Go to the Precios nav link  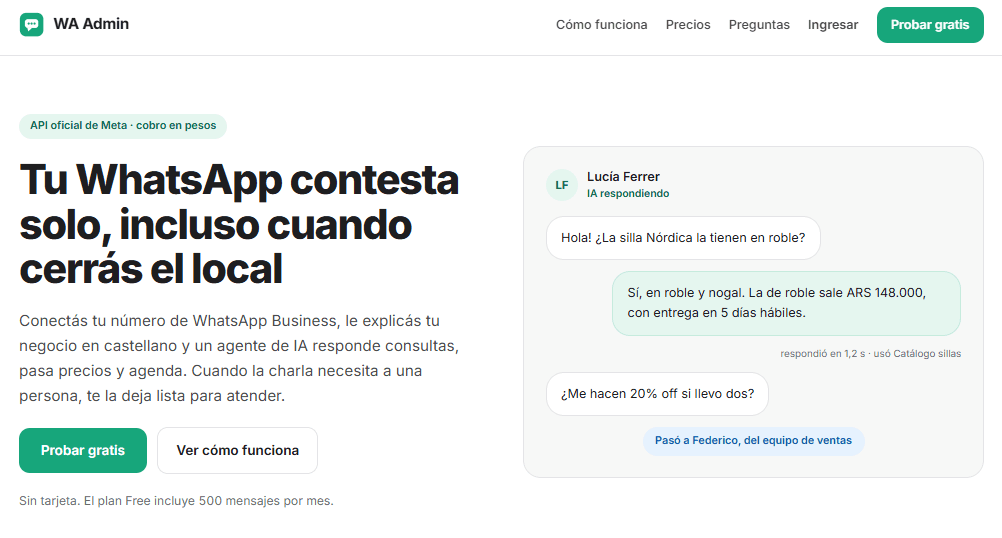(688, 25)
